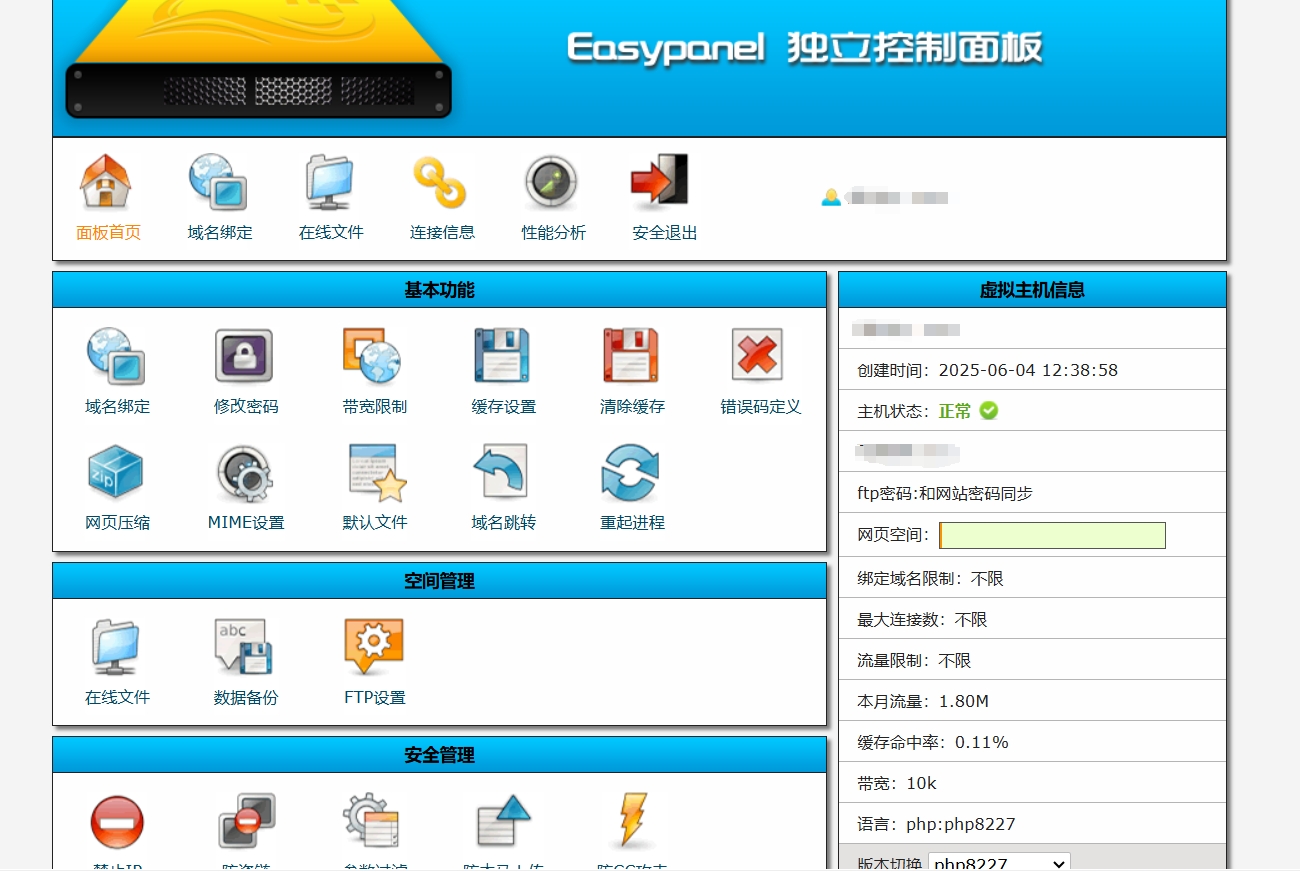1300x872 pixels.
Task: Click the ftp密码:和网站密码同步 row
Action: coord(1032,493)
